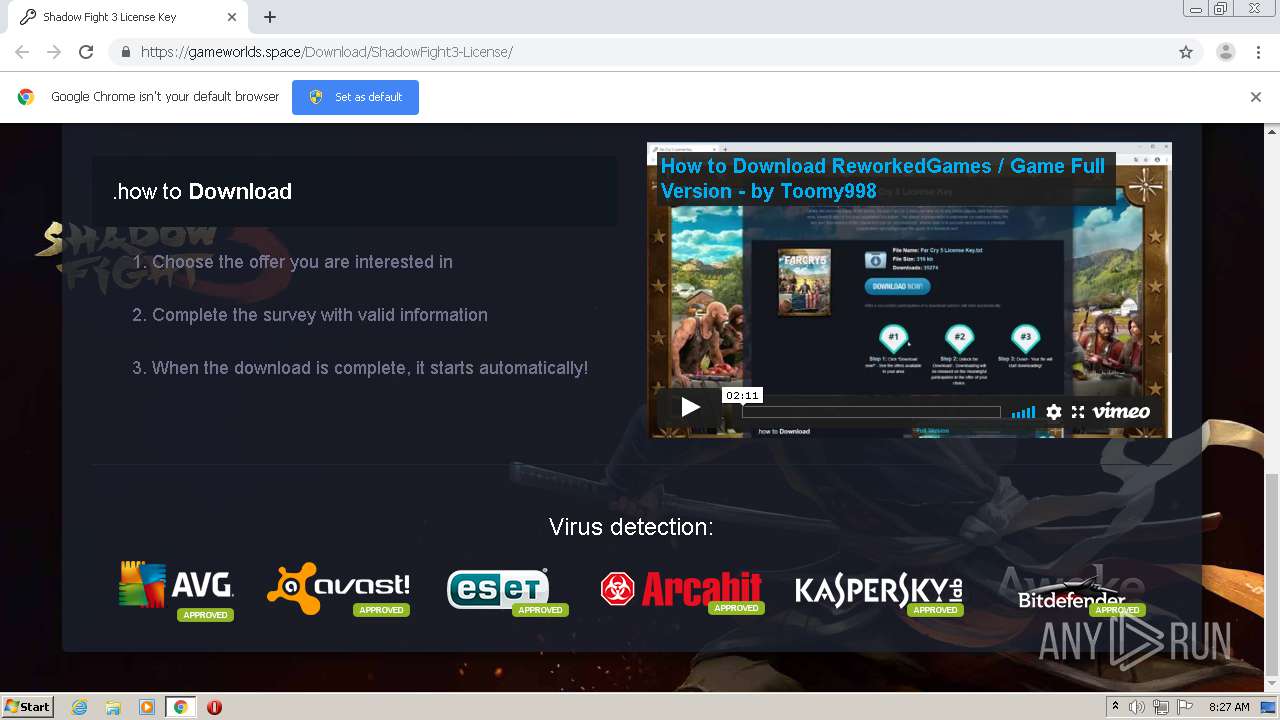The width and height of the screenshot is (1280, 720).
Task: Click 'Choose the offer you are interested in'
Action: coord(302,262)
